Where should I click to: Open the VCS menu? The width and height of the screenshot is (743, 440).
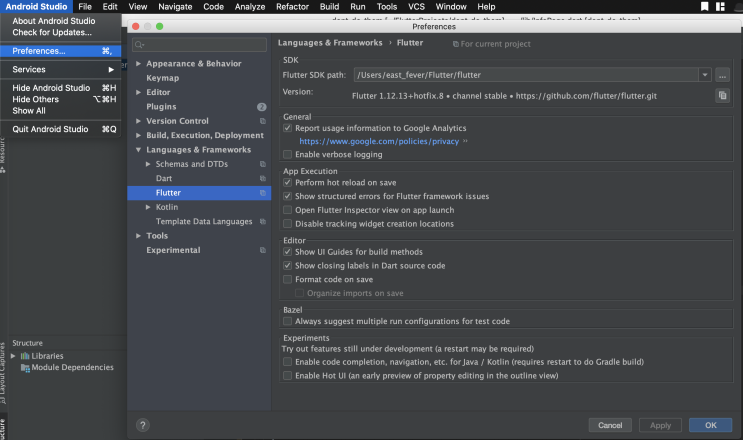(417, 7)
